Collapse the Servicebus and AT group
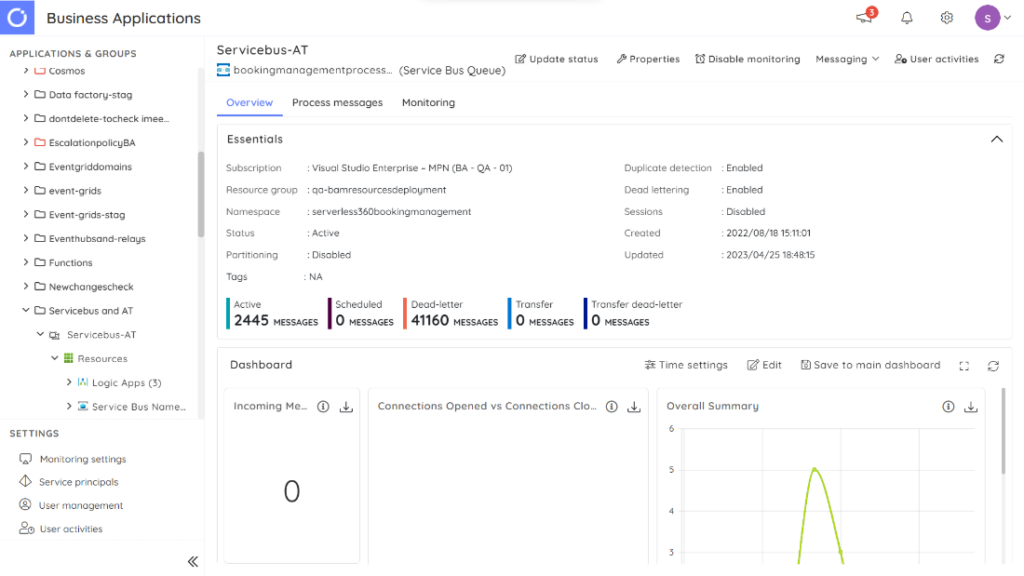This screenshot has height=576, width=1024. (25, 310)
